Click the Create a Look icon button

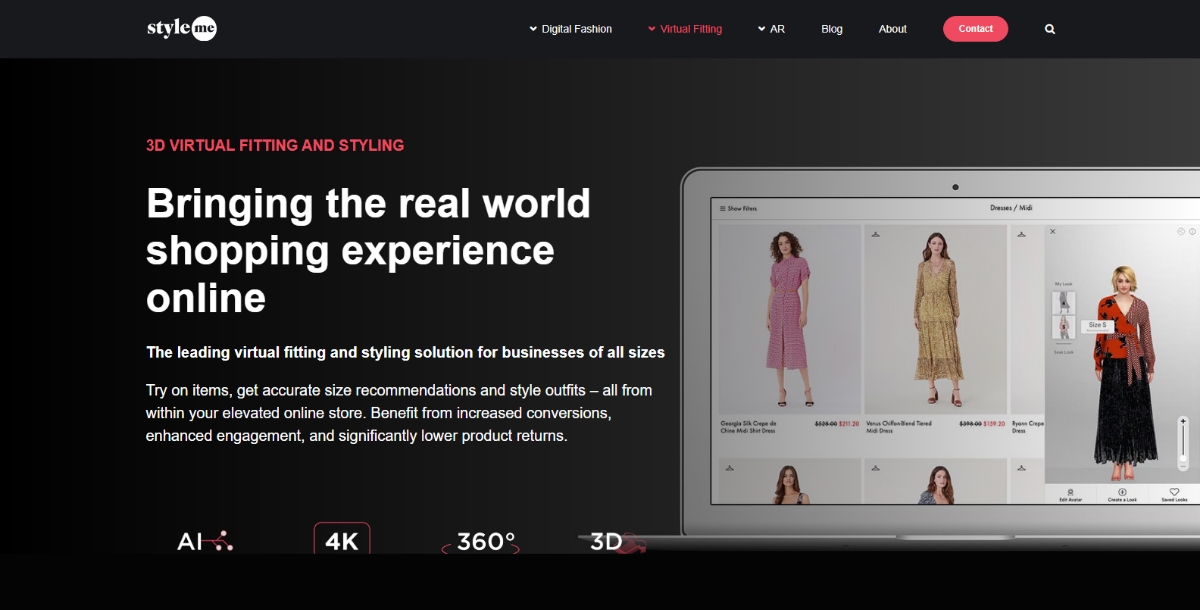[x=1122, y=494]
